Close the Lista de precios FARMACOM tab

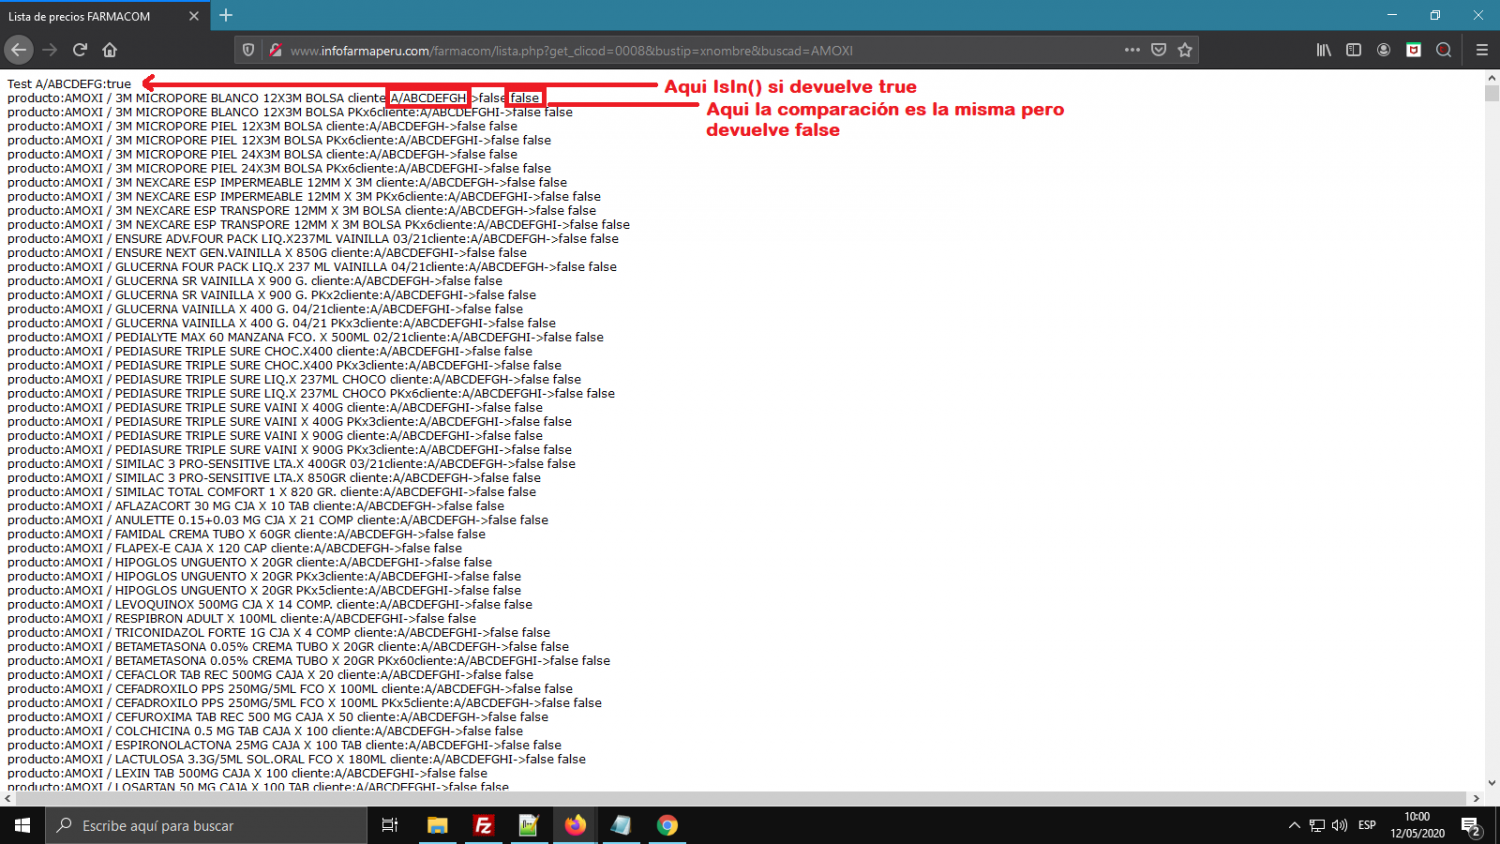[194, 16]
